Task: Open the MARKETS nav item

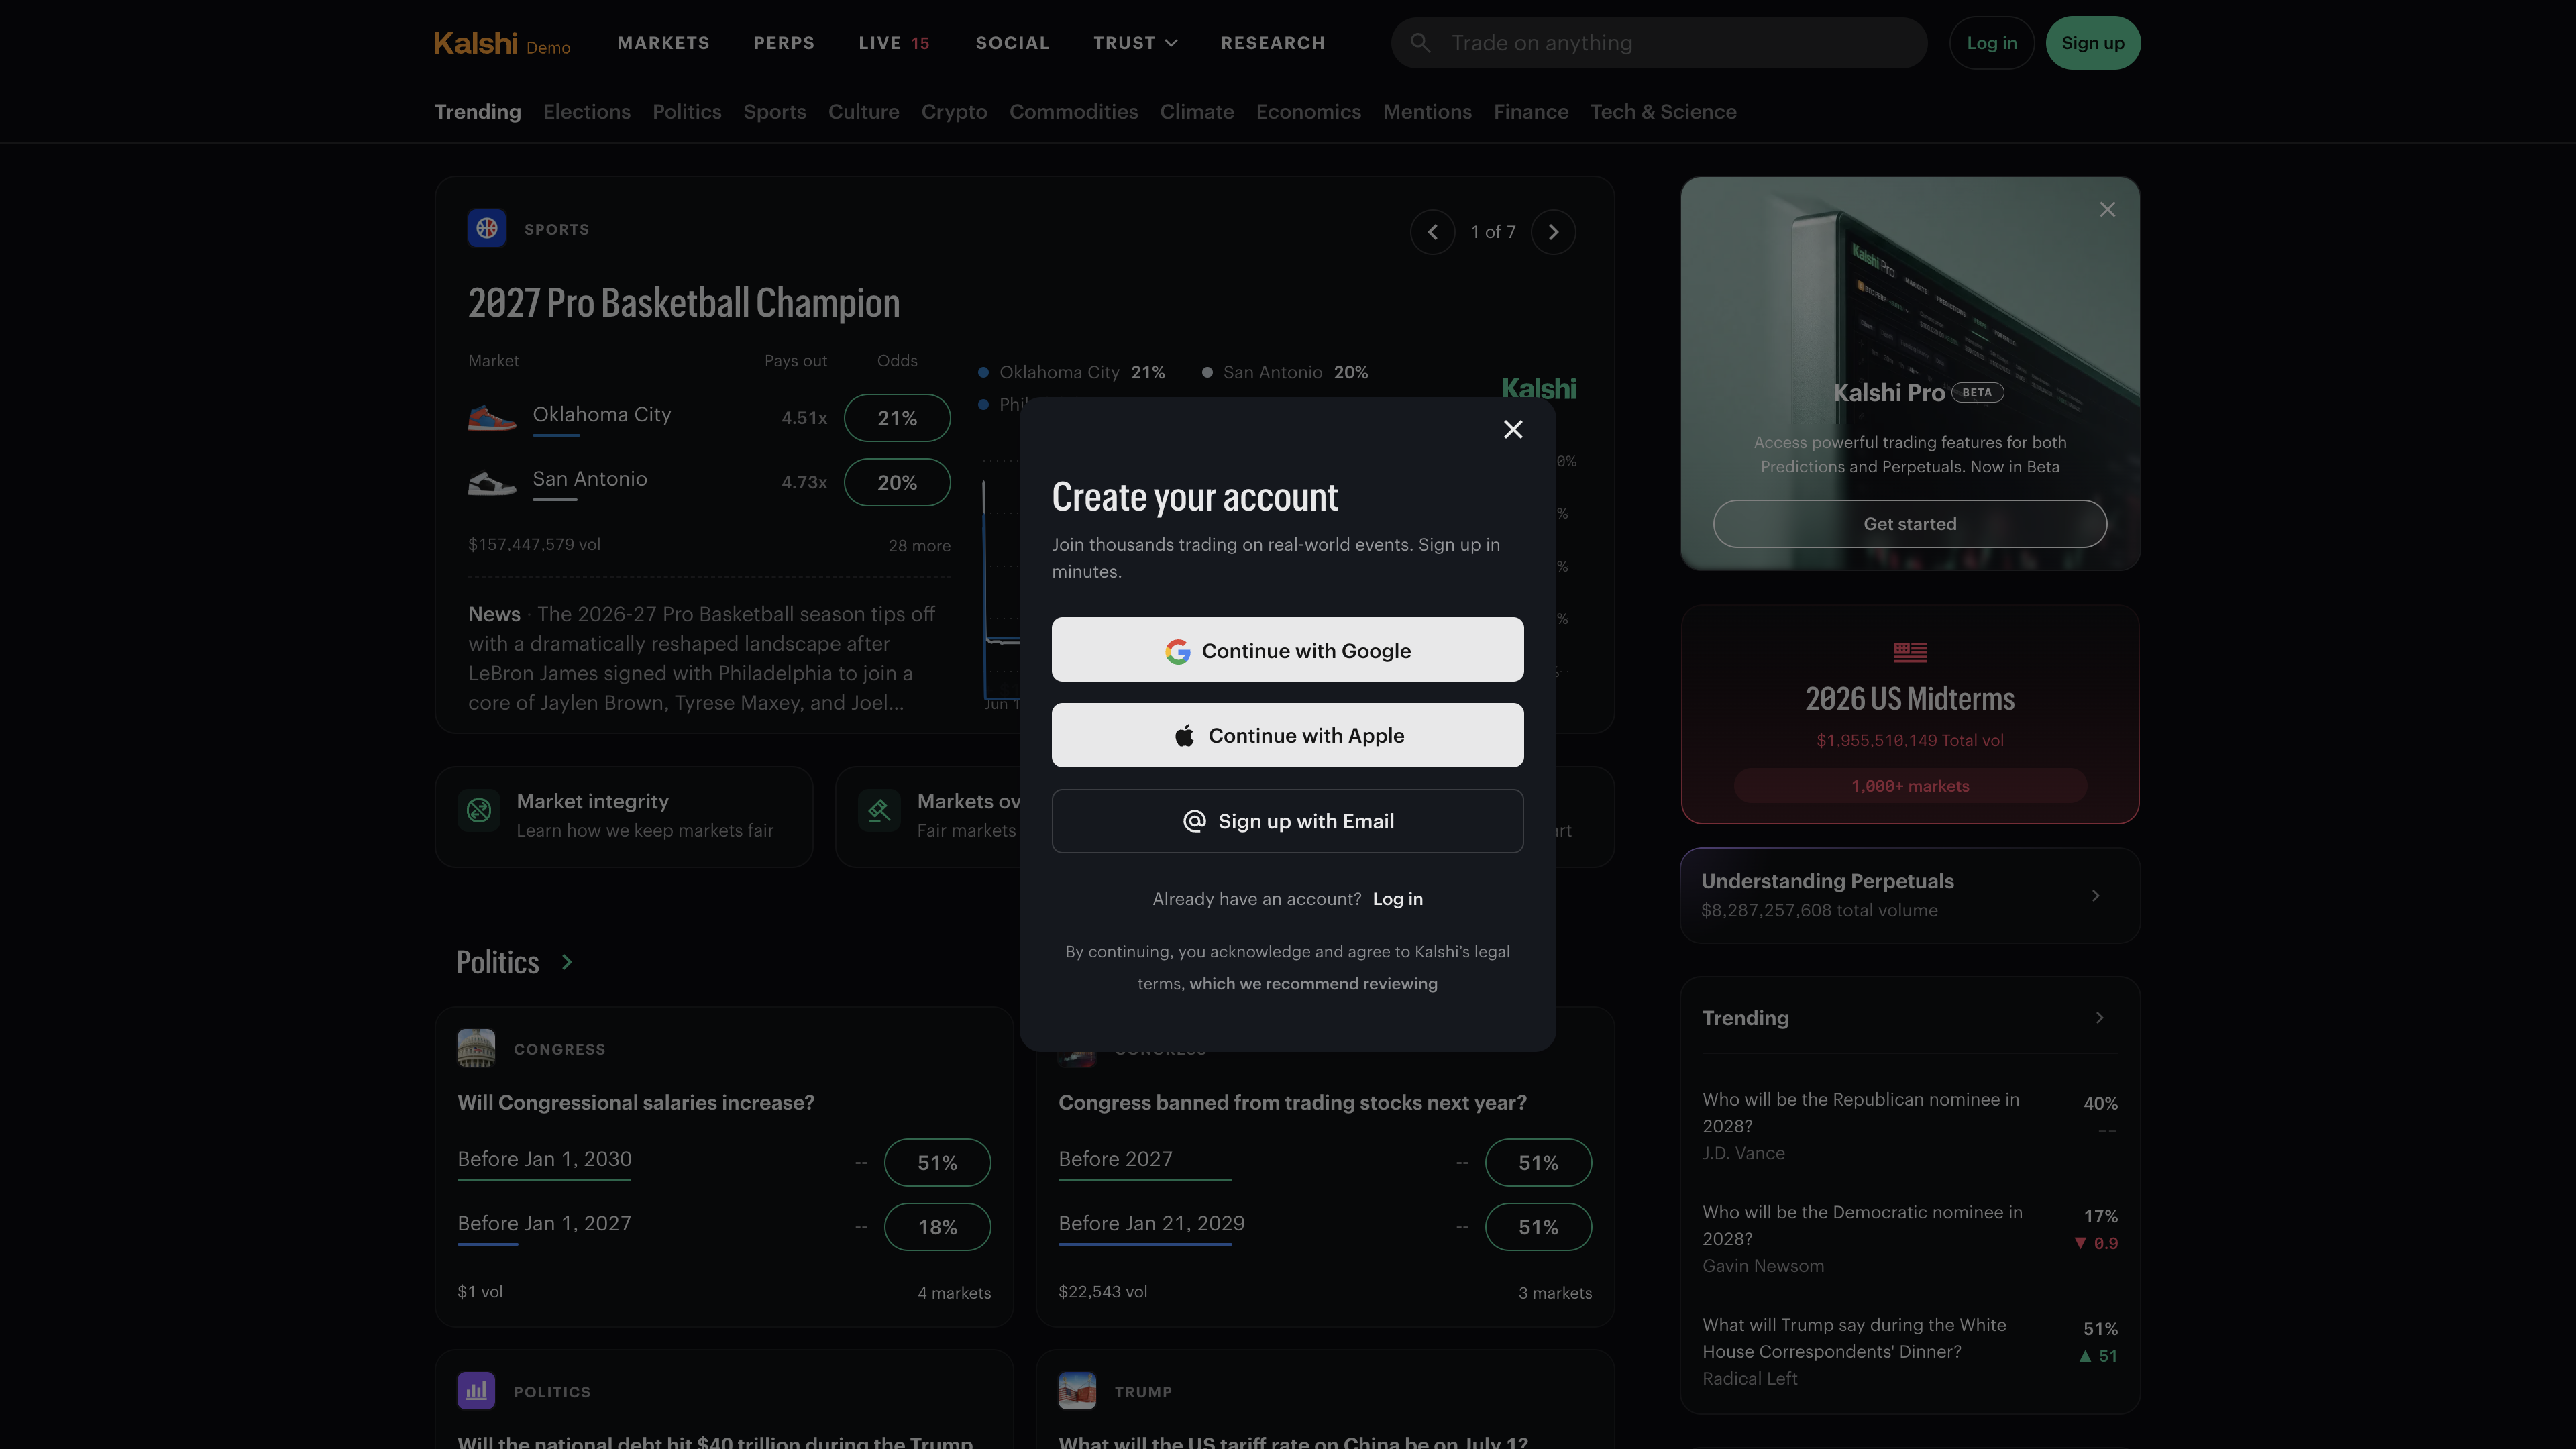Action: [x=663, y=43]
